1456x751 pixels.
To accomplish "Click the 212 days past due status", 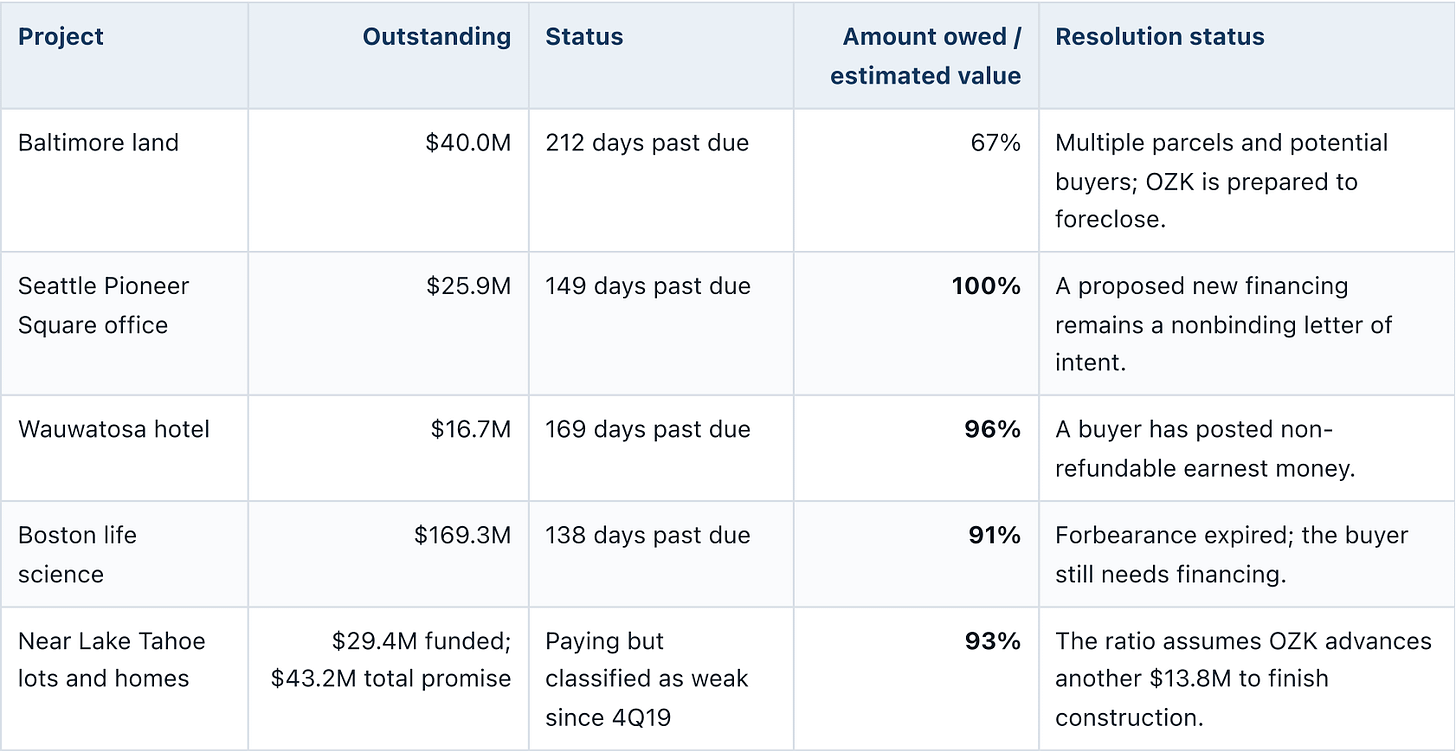I will [x=647, y=143].
